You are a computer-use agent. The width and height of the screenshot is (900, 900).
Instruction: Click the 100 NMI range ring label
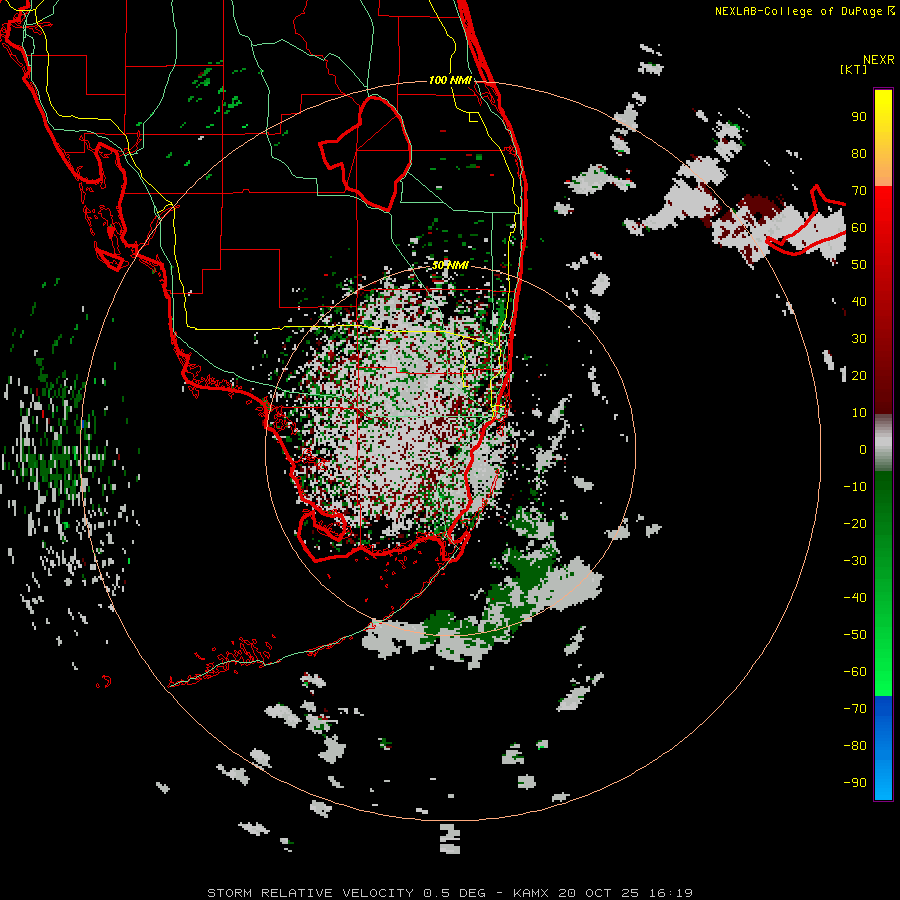[451, 80]
